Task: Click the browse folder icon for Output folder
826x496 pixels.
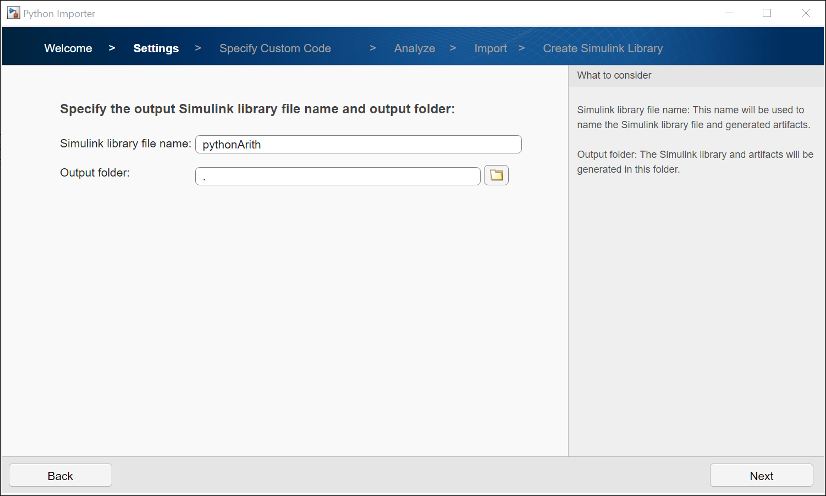Action: (x=496, y=176)
